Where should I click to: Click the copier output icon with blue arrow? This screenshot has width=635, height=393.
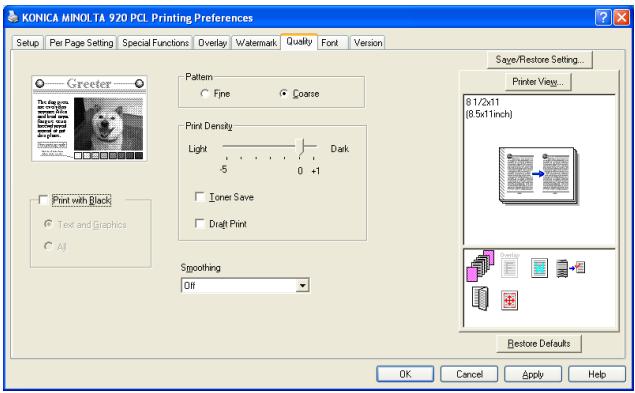coord(570,268)
